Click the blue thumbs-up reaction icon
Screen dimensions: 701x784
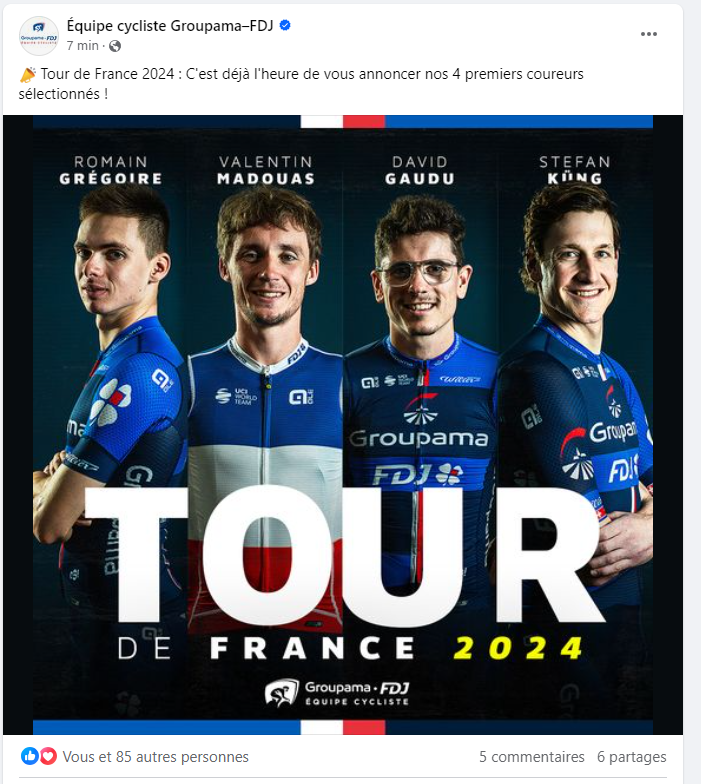click(30, 756)
